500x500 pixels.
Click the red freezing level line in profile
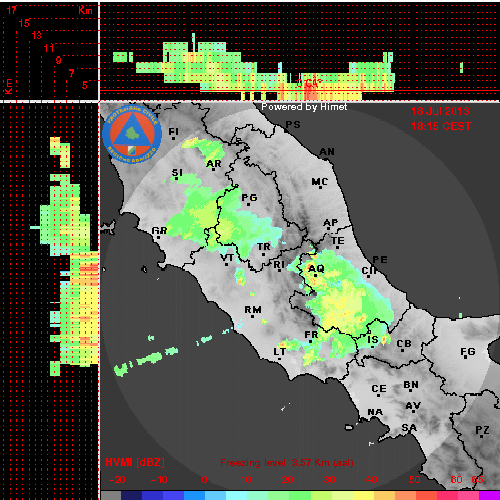click(x=300, y=90)
